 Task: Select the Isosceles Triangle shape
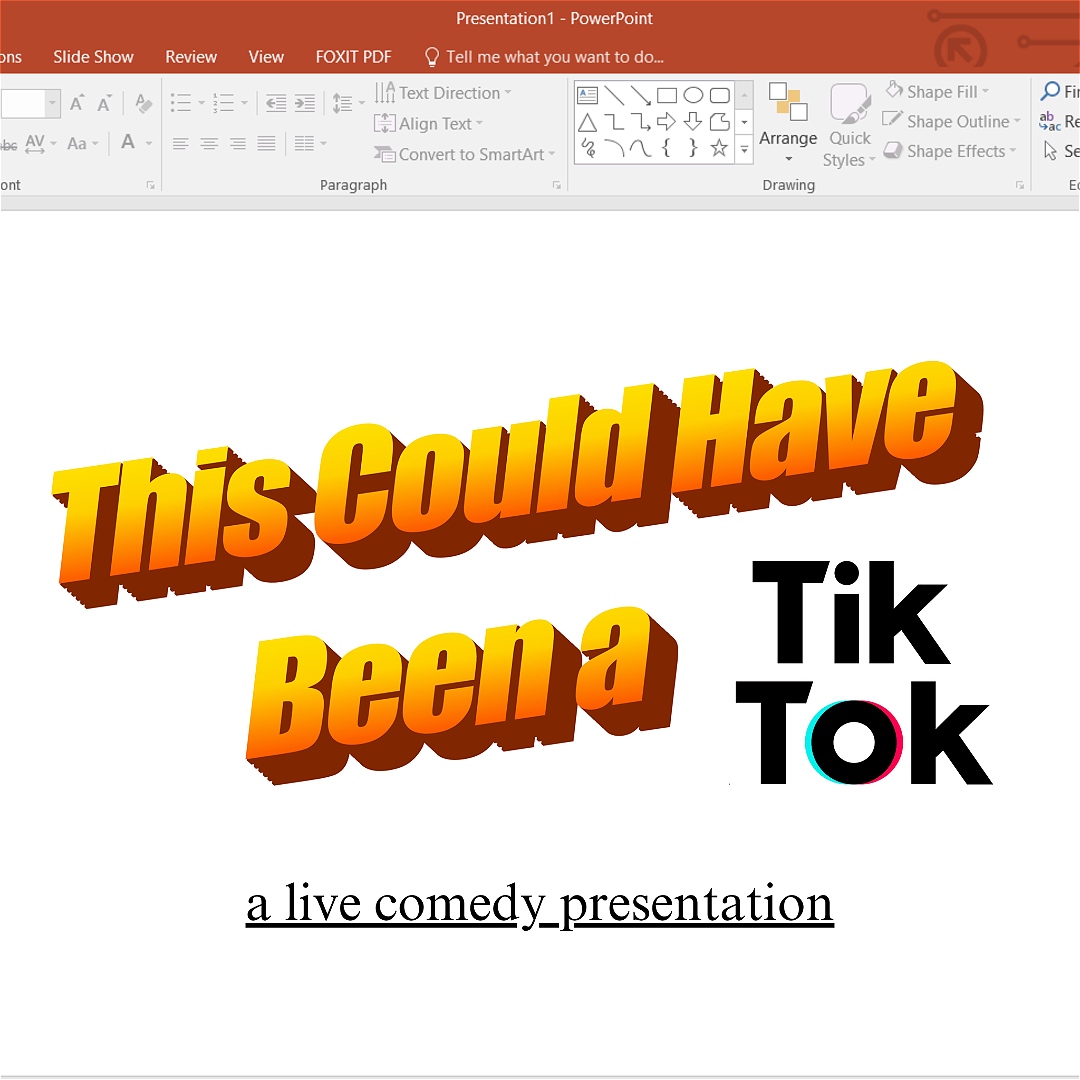(x=587, y=123)
